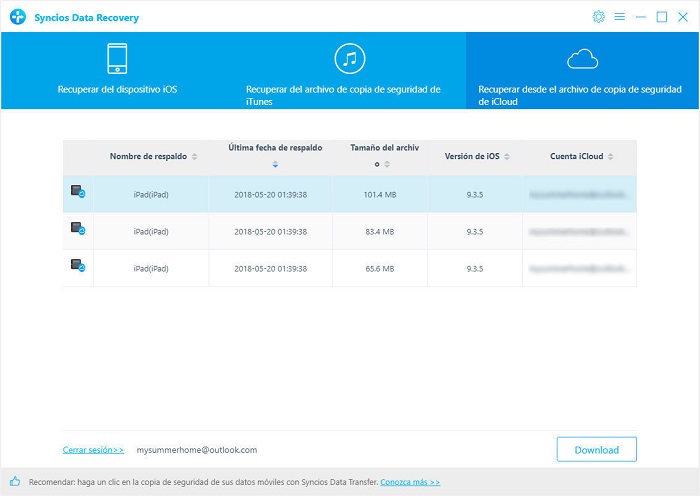Screen dimensions: 700x496
Task: Click the Download button
Action: point(596,449)
